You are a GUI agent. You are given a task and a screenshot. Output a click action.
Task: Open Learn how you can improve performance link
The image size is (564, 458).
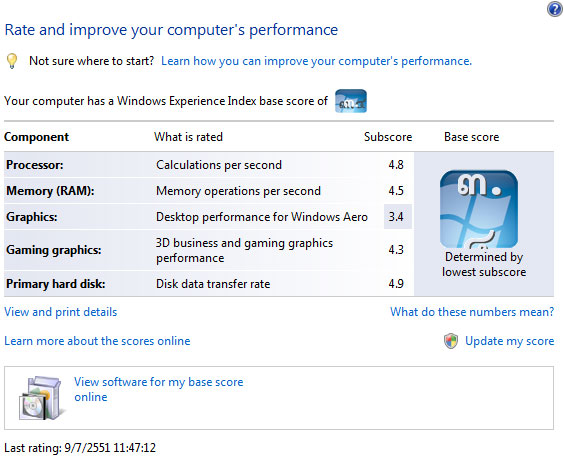[x=316, y=61]
